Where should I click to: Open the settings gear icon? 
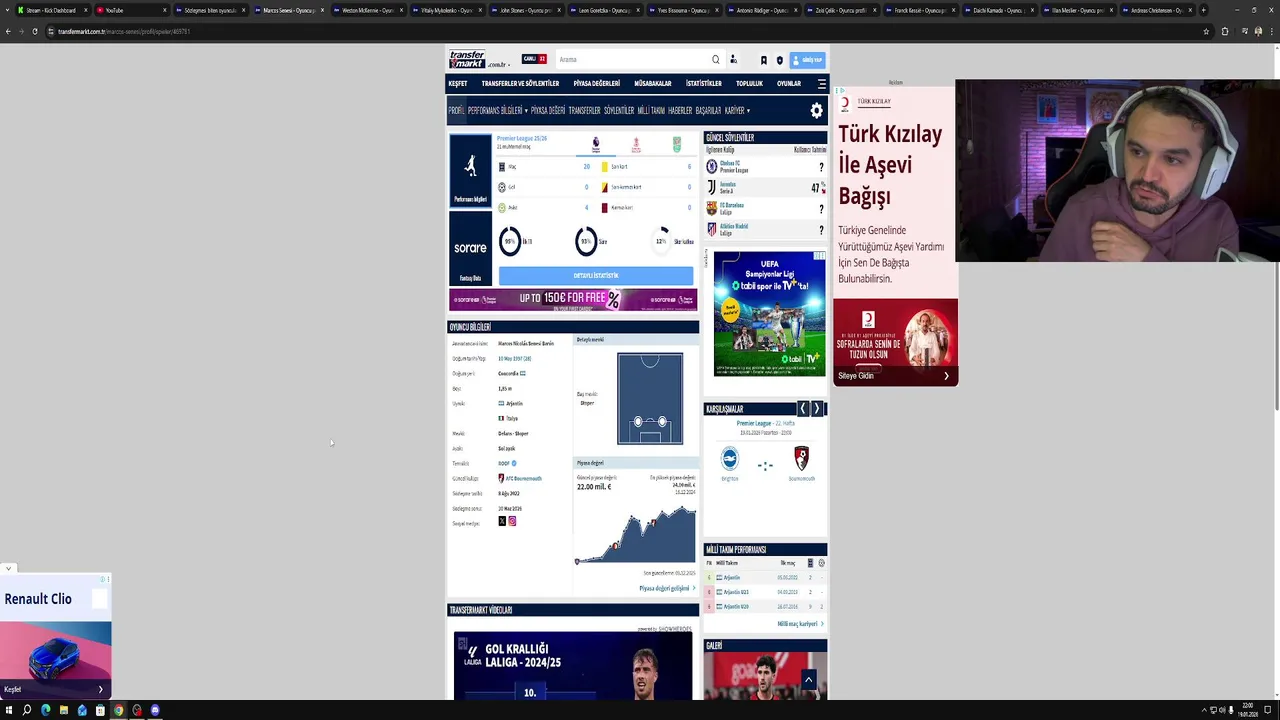pyautogui.click(x=817, y=111)
